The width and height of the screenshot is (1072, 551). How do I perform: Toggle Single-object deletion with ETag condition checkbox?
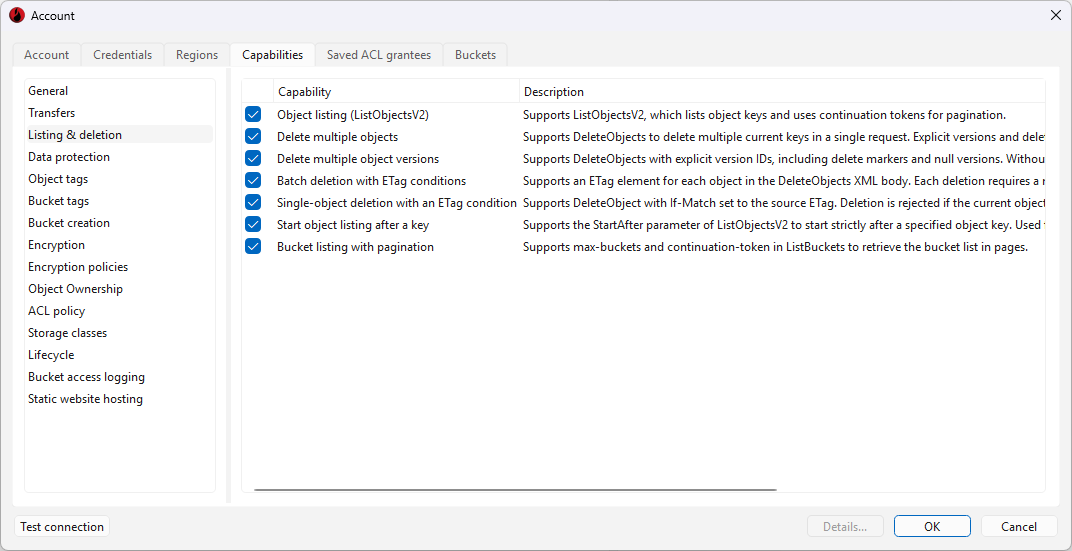(253, 202)
